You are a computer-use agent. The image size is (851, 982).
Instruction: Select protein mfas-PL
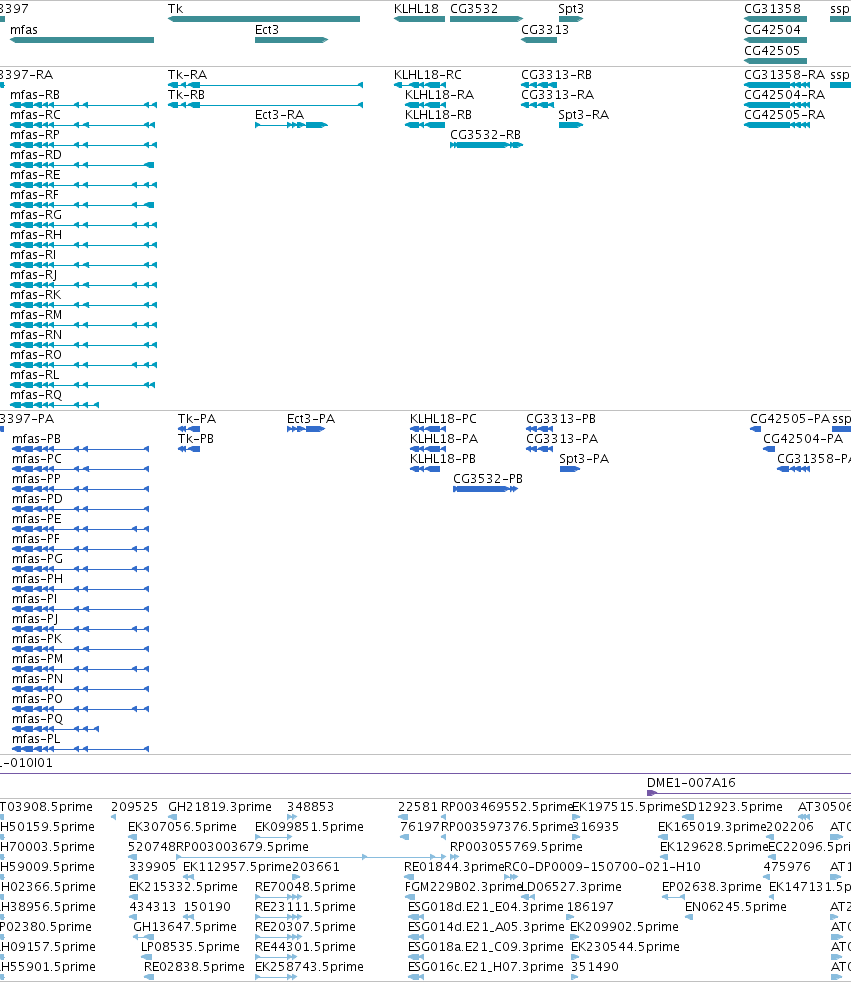tap(81, 749)
